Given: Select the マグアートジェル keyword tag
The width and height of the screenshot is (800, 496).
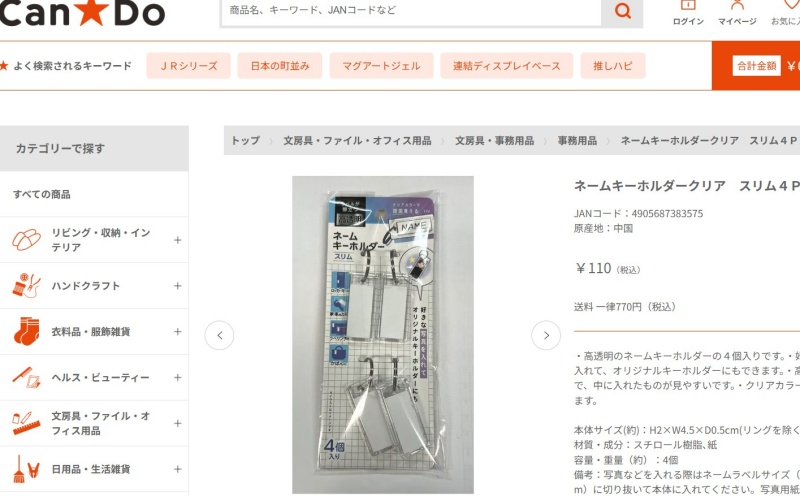Looking at the screenshot, I should coord(381,66).
